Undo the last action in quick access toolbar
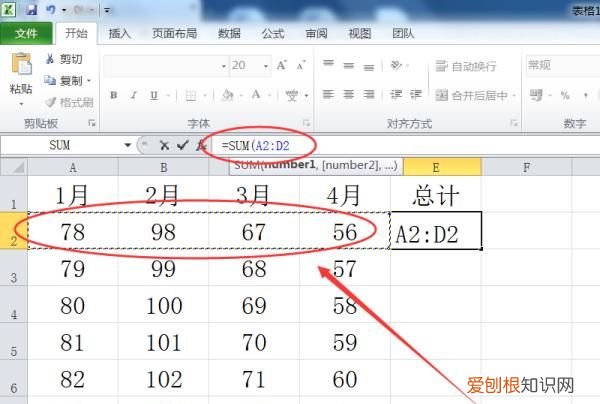Viewport: 600px width, 404px height. (51, 9)
